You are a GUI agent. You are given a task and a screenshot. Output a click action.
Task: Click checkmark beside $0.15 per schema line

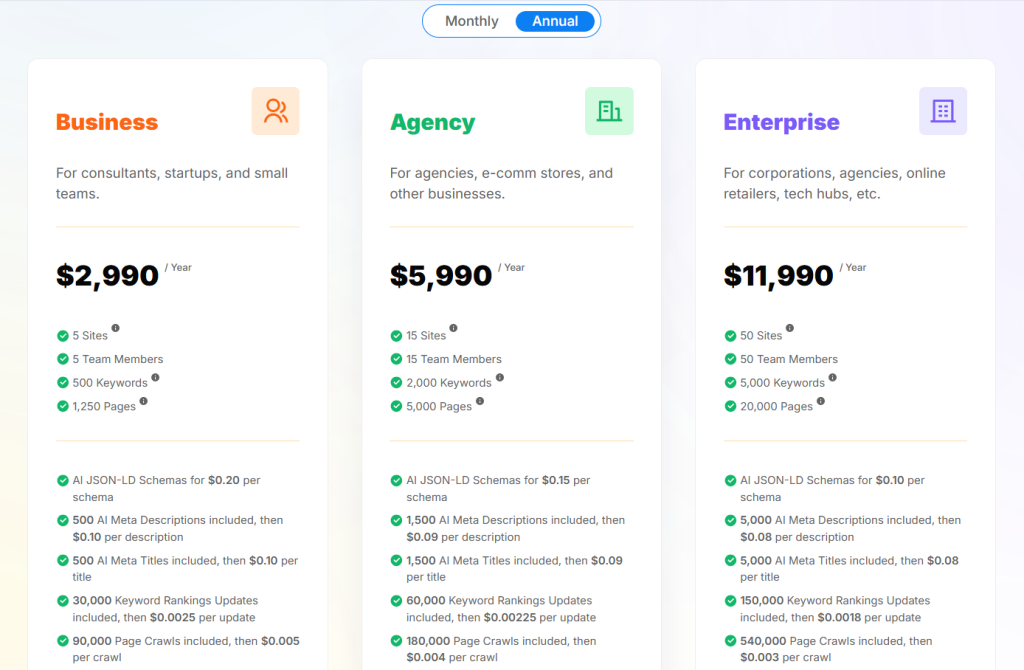pos(396,481)
